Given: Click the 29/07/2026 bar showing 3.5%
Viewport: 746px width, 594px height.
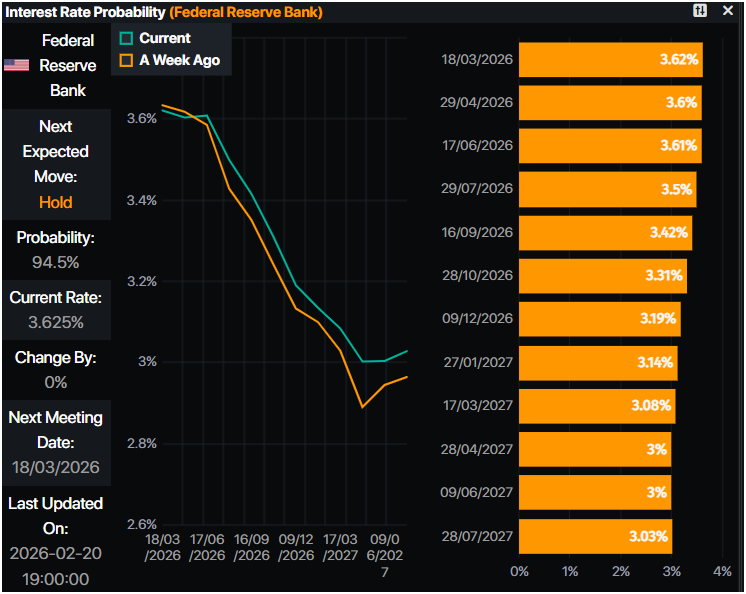Looking at the screenshot, I should [x=607, y=189].
